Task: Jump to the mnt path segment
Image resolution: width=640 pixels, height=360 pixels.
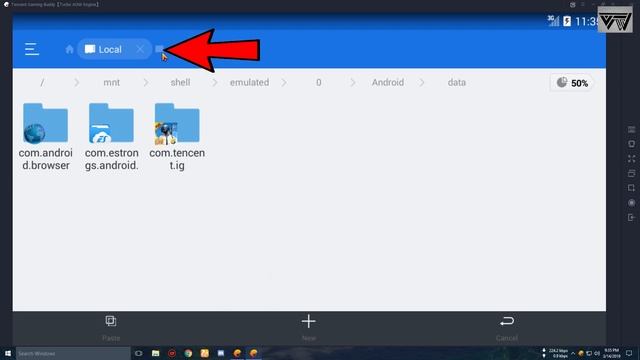Action: (x=111, y=82)
